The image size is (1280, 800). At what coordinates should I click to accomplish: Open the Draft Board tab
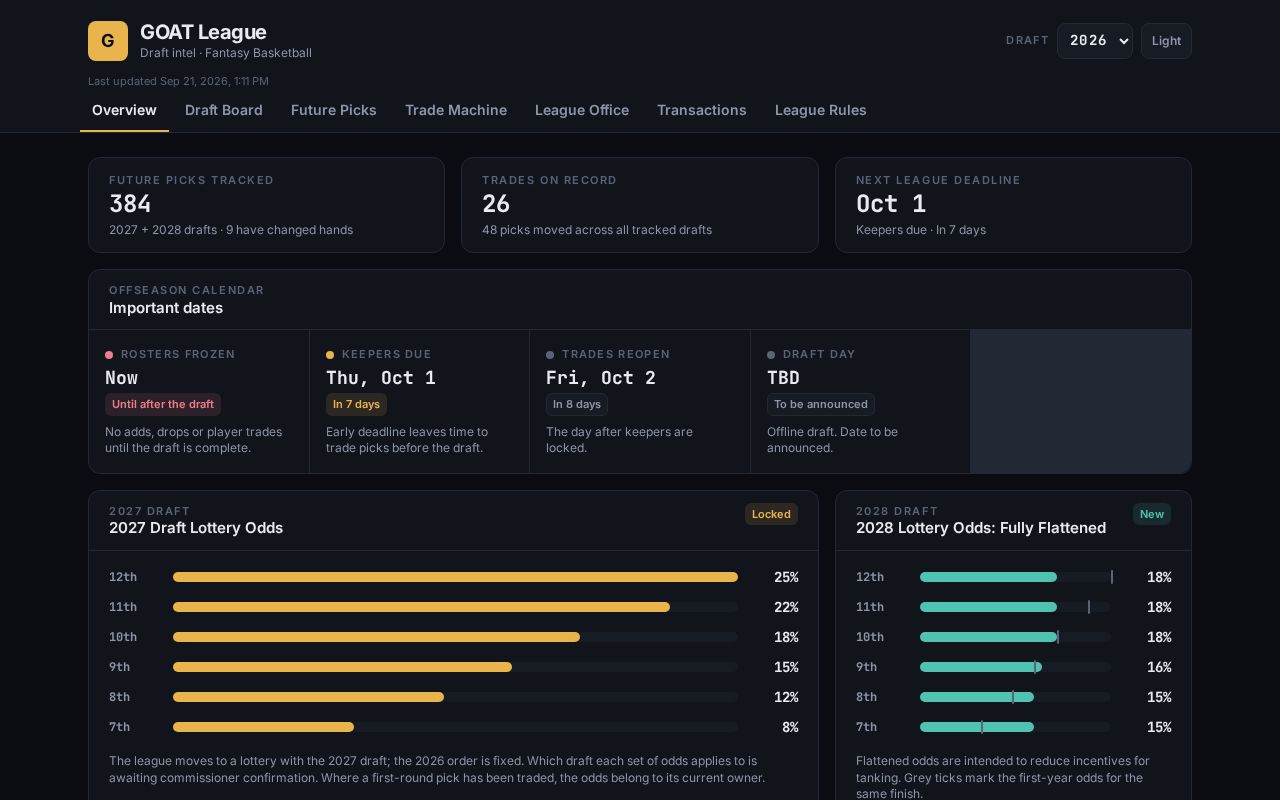pos(224,110)
